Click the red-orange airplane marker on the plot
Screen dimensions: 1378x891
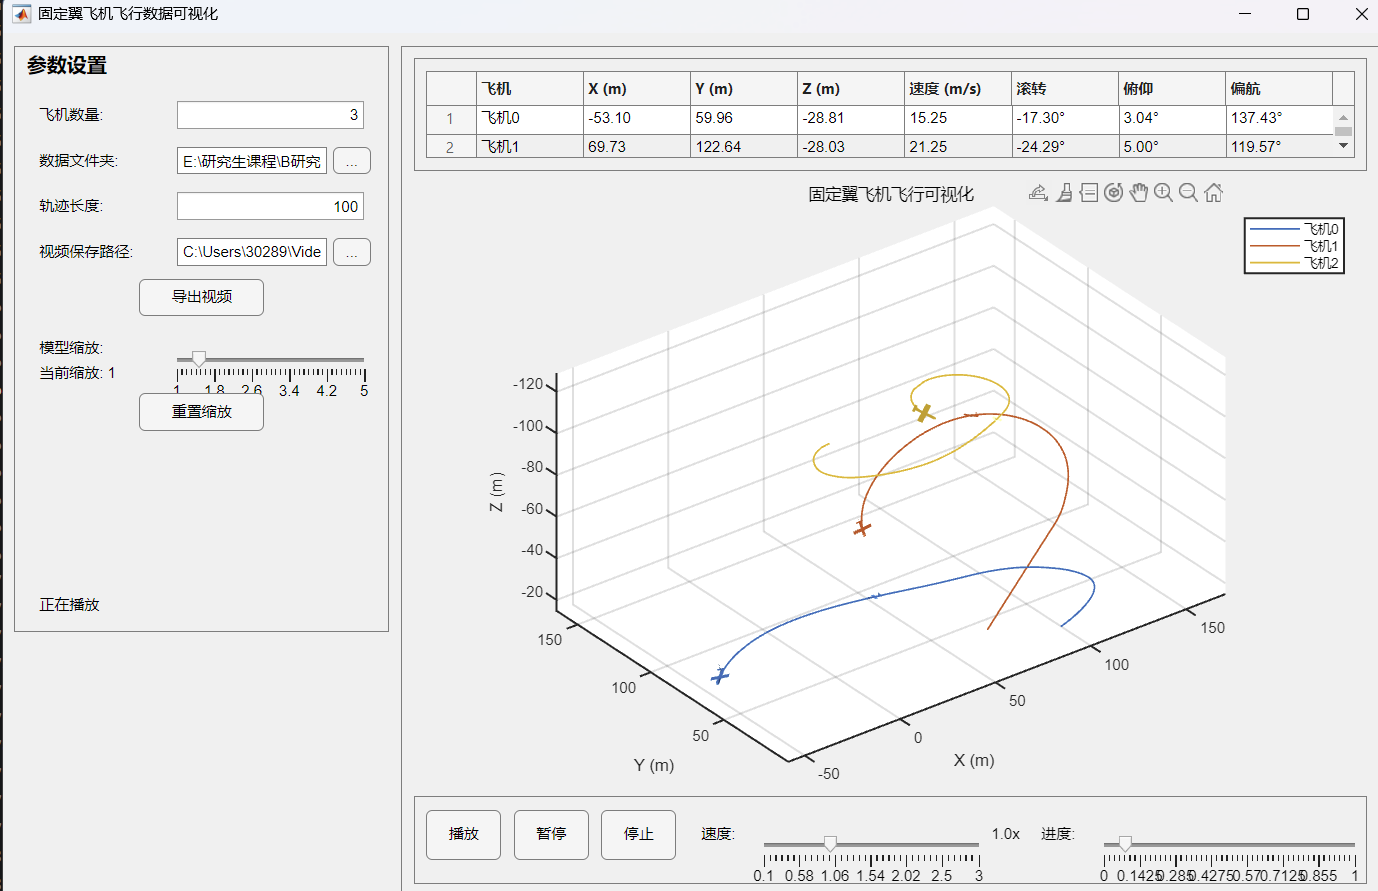click(862, 527)
